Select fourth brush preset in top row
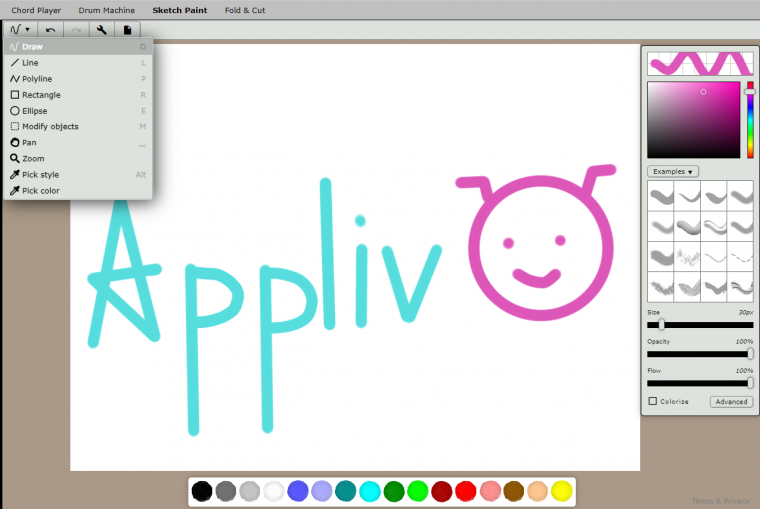Screen dimensions: 760x509 741,196
